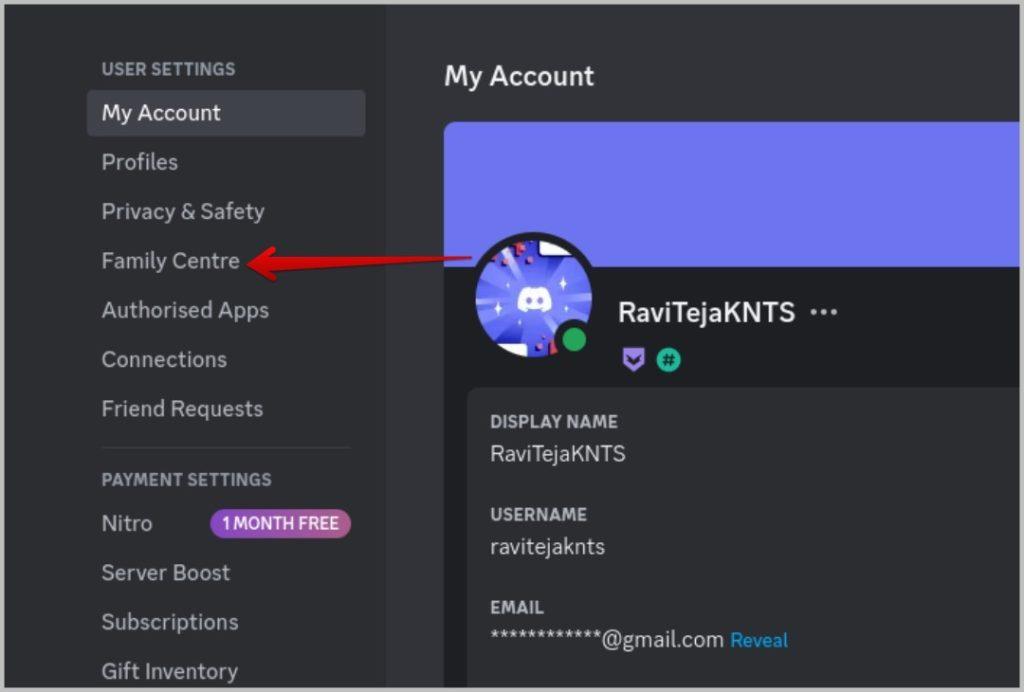Click the purple HypeSquad badge icon
The width and height of the screenshot is (1024, 692).
633,359
